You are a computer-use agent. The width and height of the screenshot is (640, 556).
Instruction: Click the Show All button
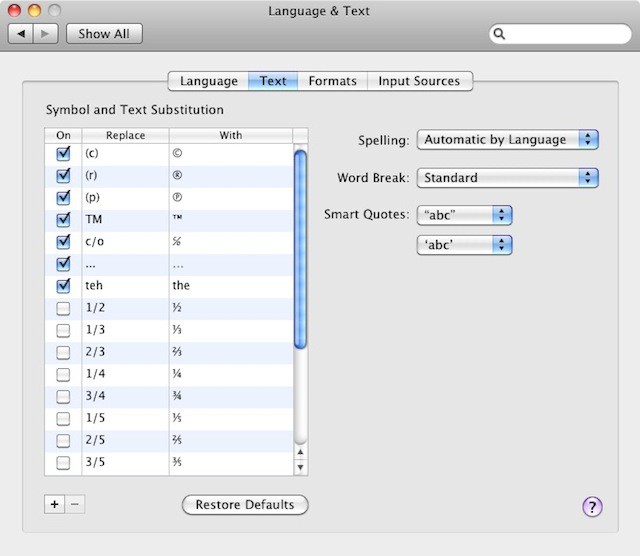[105, 34]
